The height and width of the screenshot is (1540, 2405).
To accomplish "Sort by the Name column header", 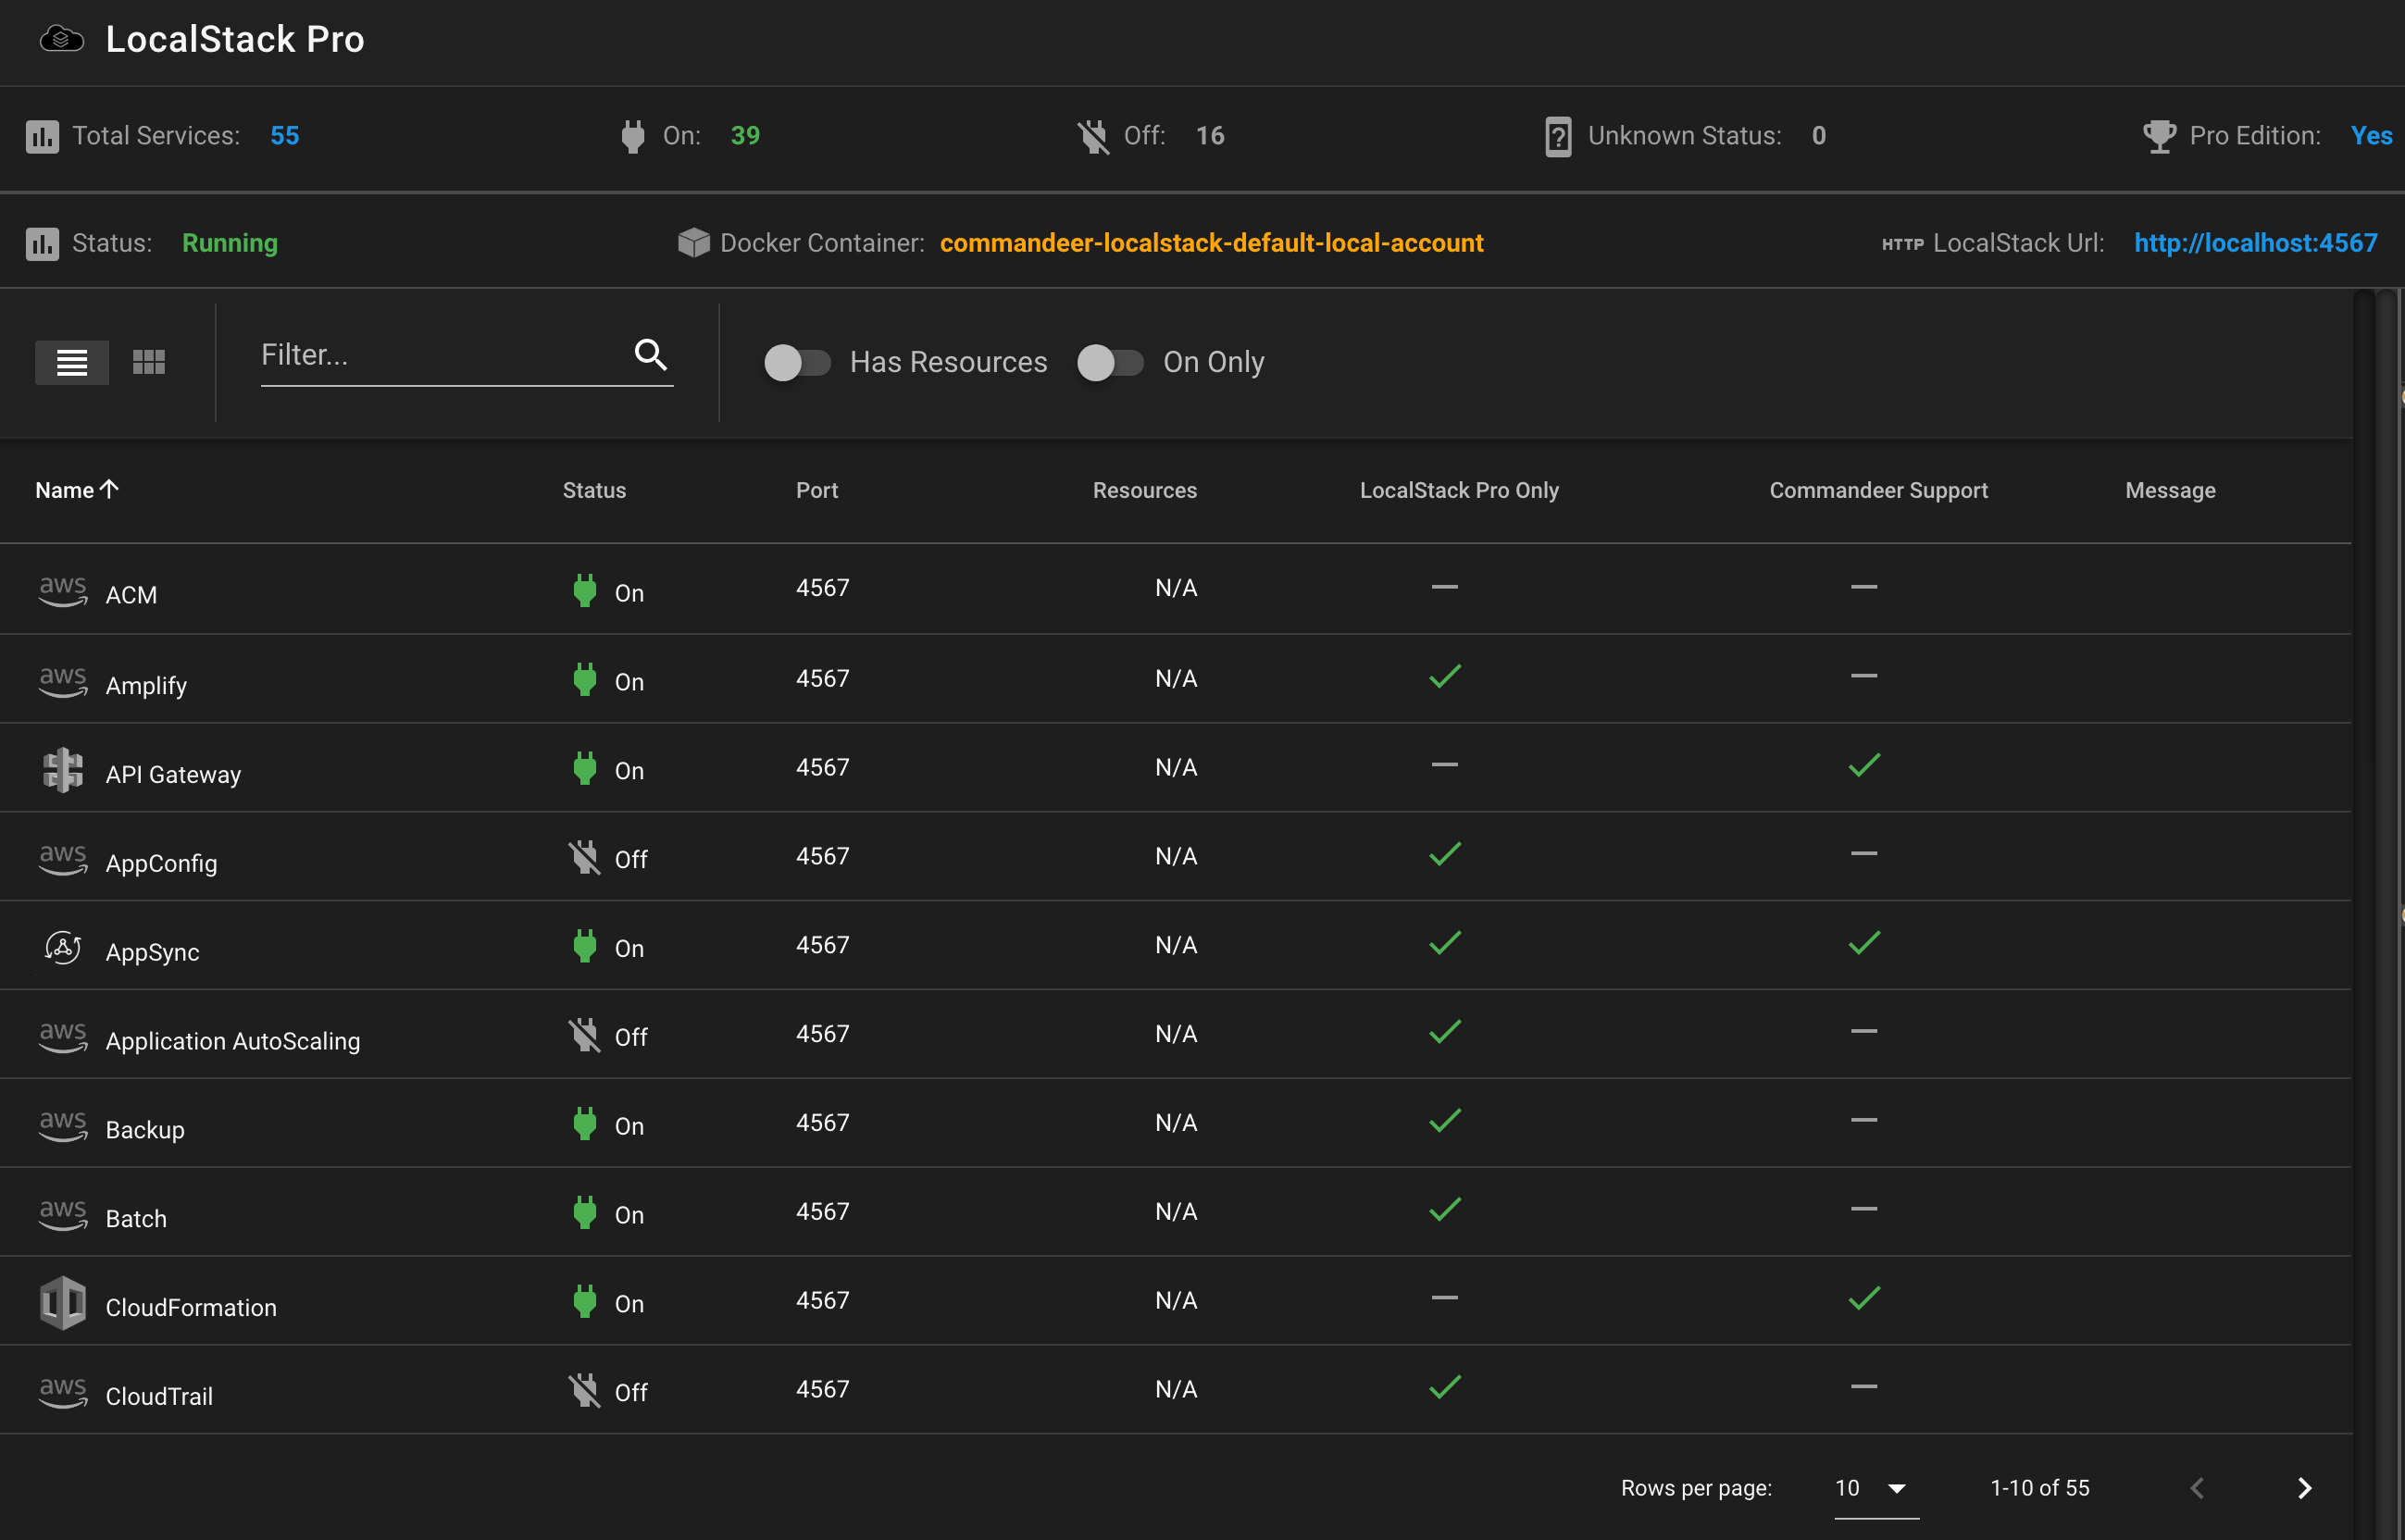I will pyautogui.click(x=77, y=490).
